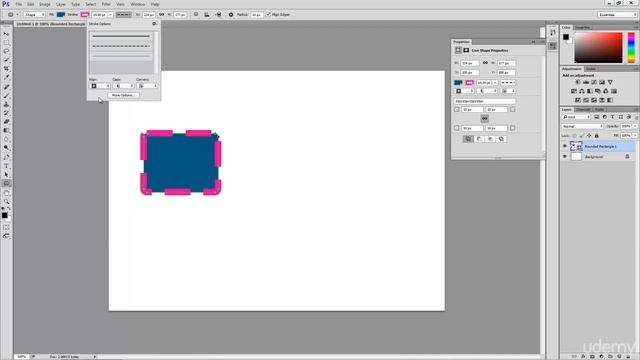The height and width of the screenshot is (360, 640).
Task: Toggle corner radius link in Properties panel
Action: 484,118
